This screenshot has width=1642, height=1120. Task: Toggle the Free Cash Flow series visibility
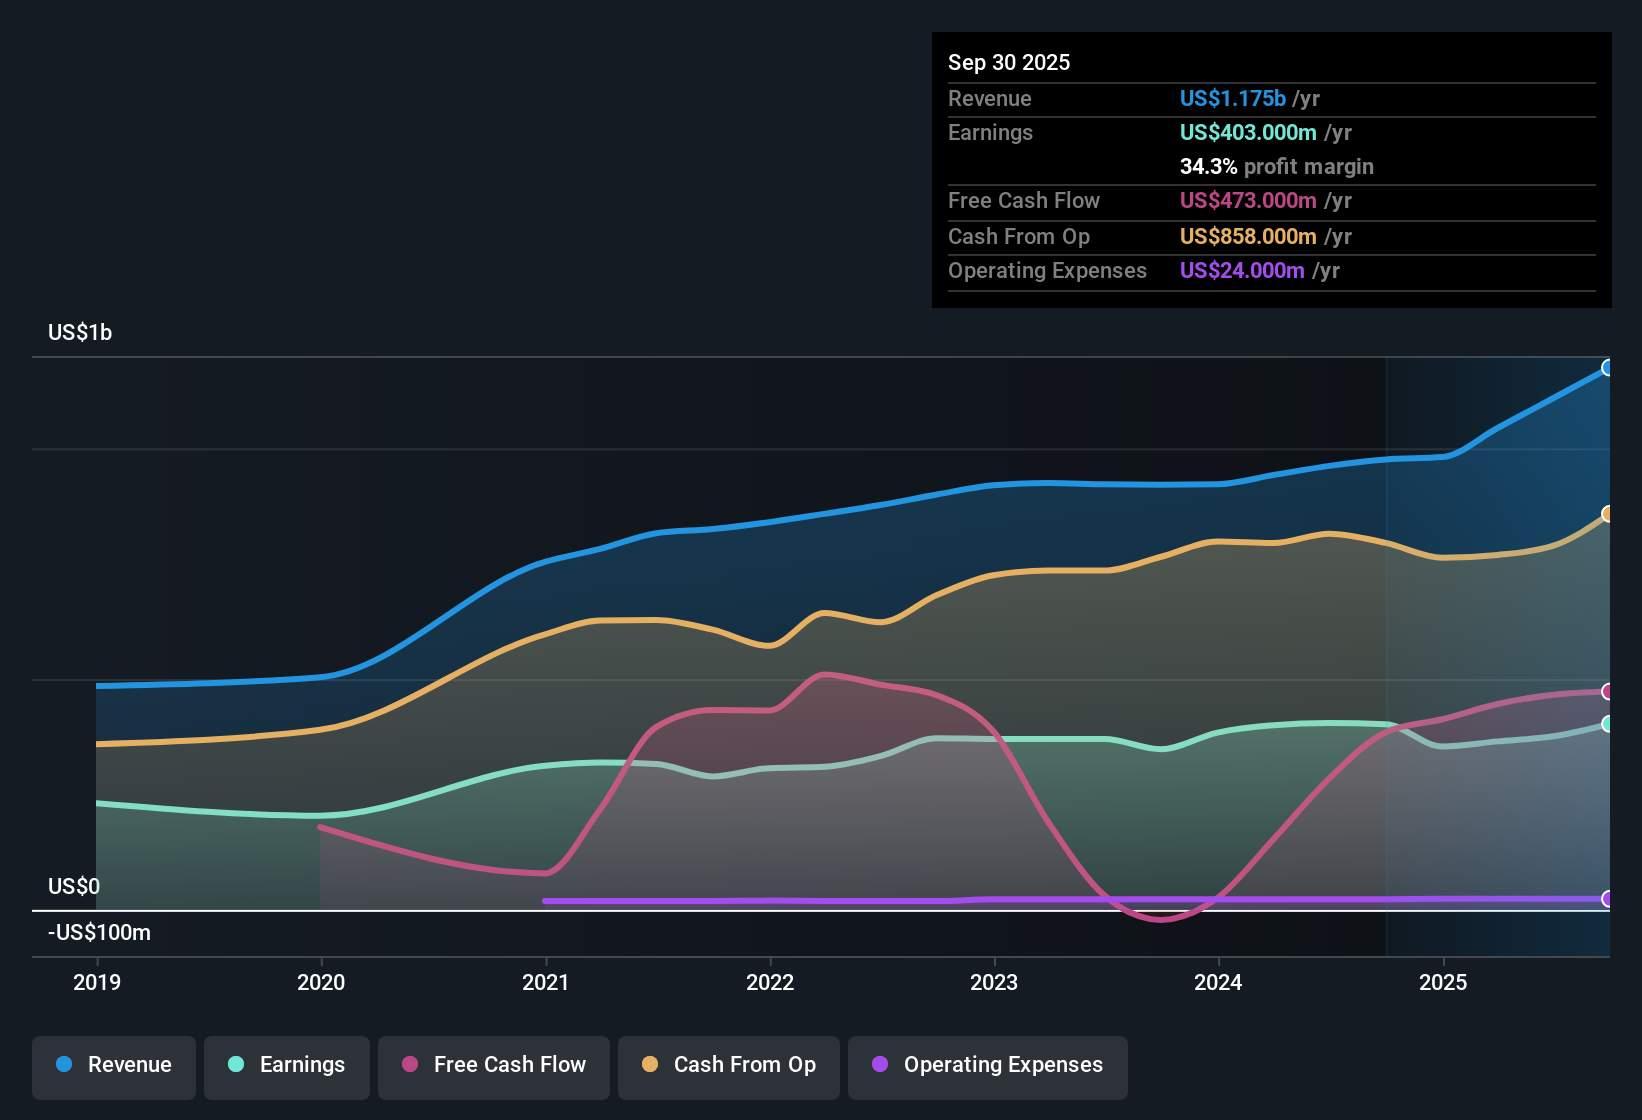493,1065
